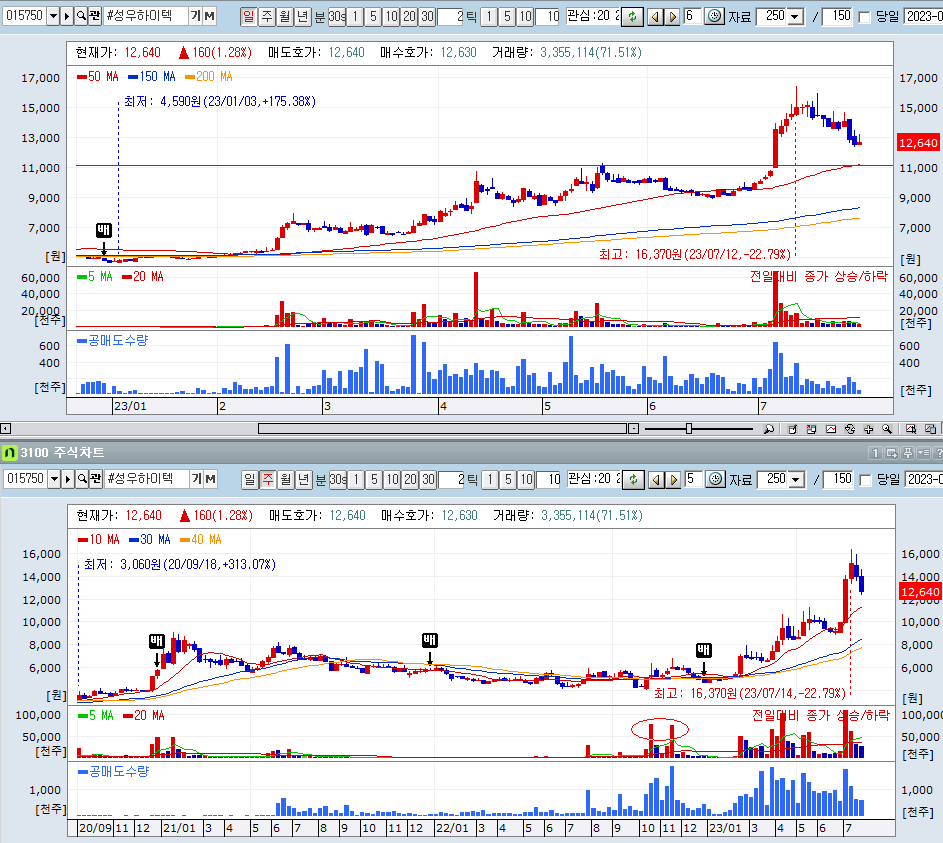This screenshot has height=843, width=943.
Task: Click the stock name field #성우하이텍 in the lower chart
Action: point(146,479)
